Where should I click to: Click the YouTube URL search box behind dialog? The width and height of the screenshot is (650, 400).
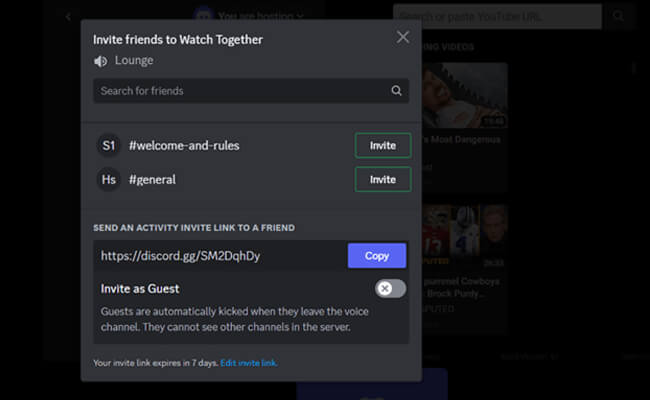(497, 17)
